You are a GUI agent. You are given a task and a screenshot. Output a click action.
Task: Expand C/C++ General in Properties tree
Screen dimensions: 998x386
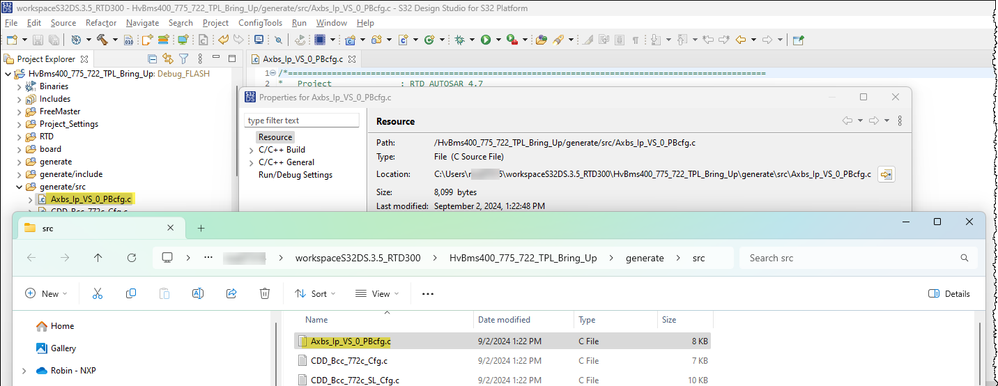pyautogui.click(x=252, y=162)
